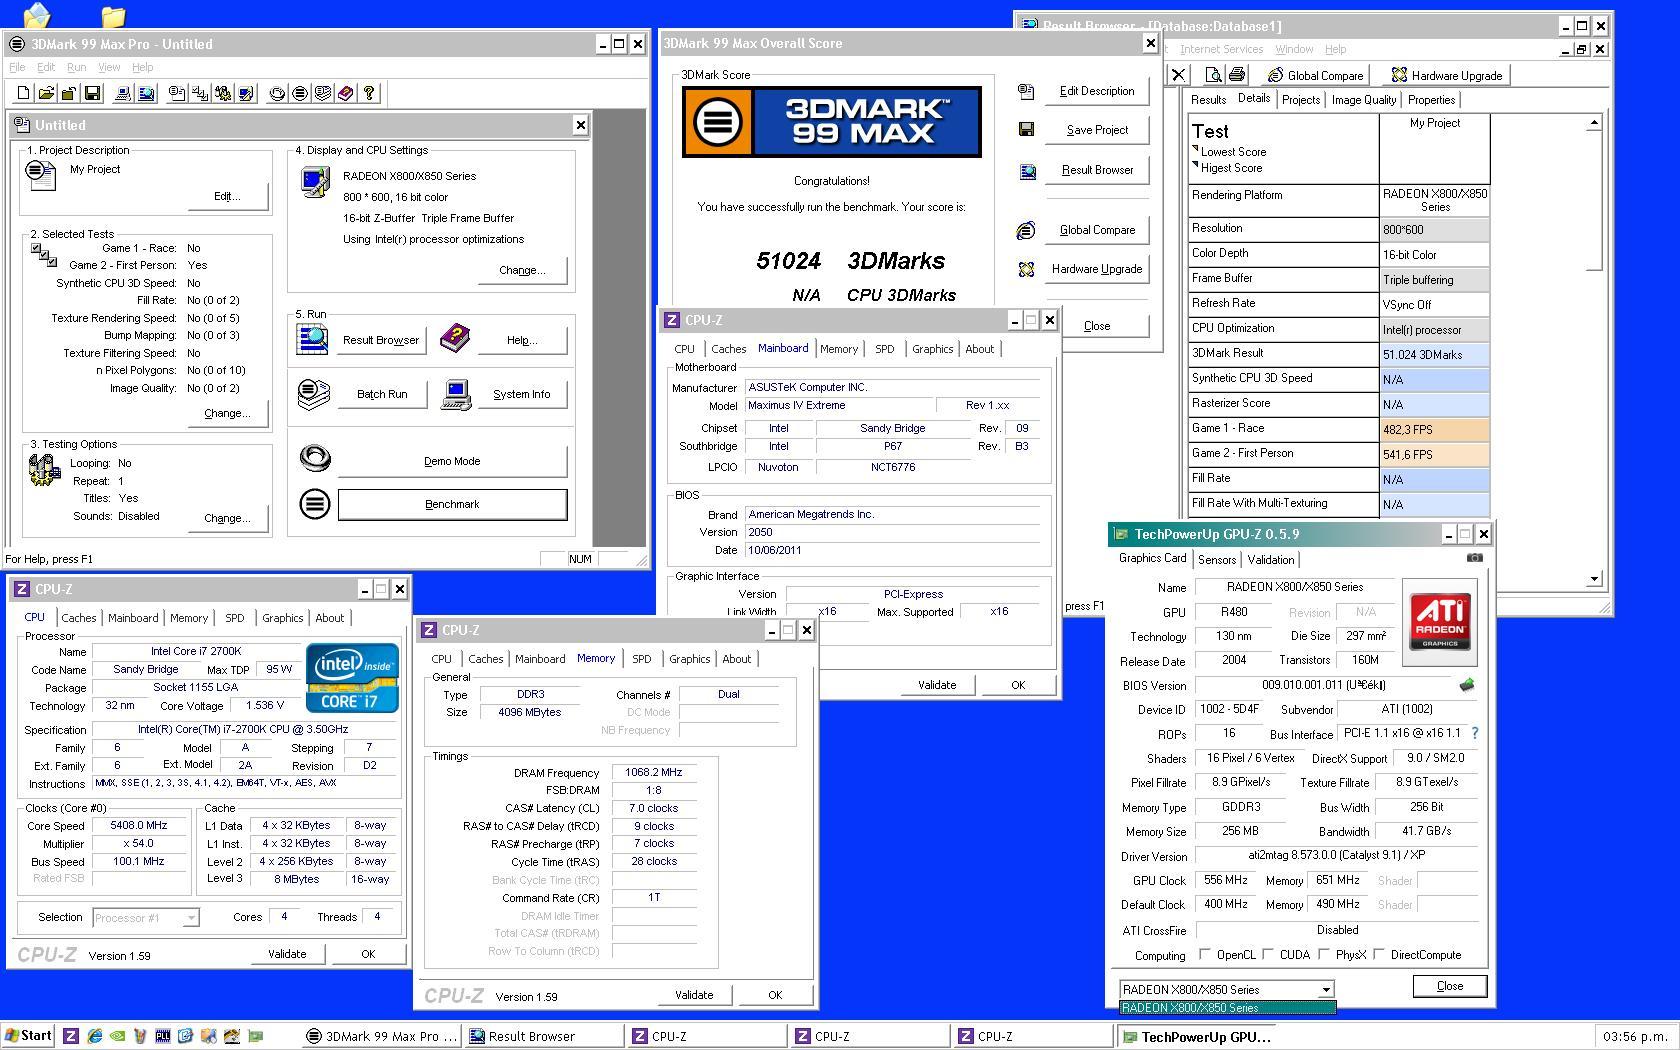Image resolution: width=1680 pixels, height=1050 pixels.
Task: Click Edit... button under Project Description
Action: point(227,196)
